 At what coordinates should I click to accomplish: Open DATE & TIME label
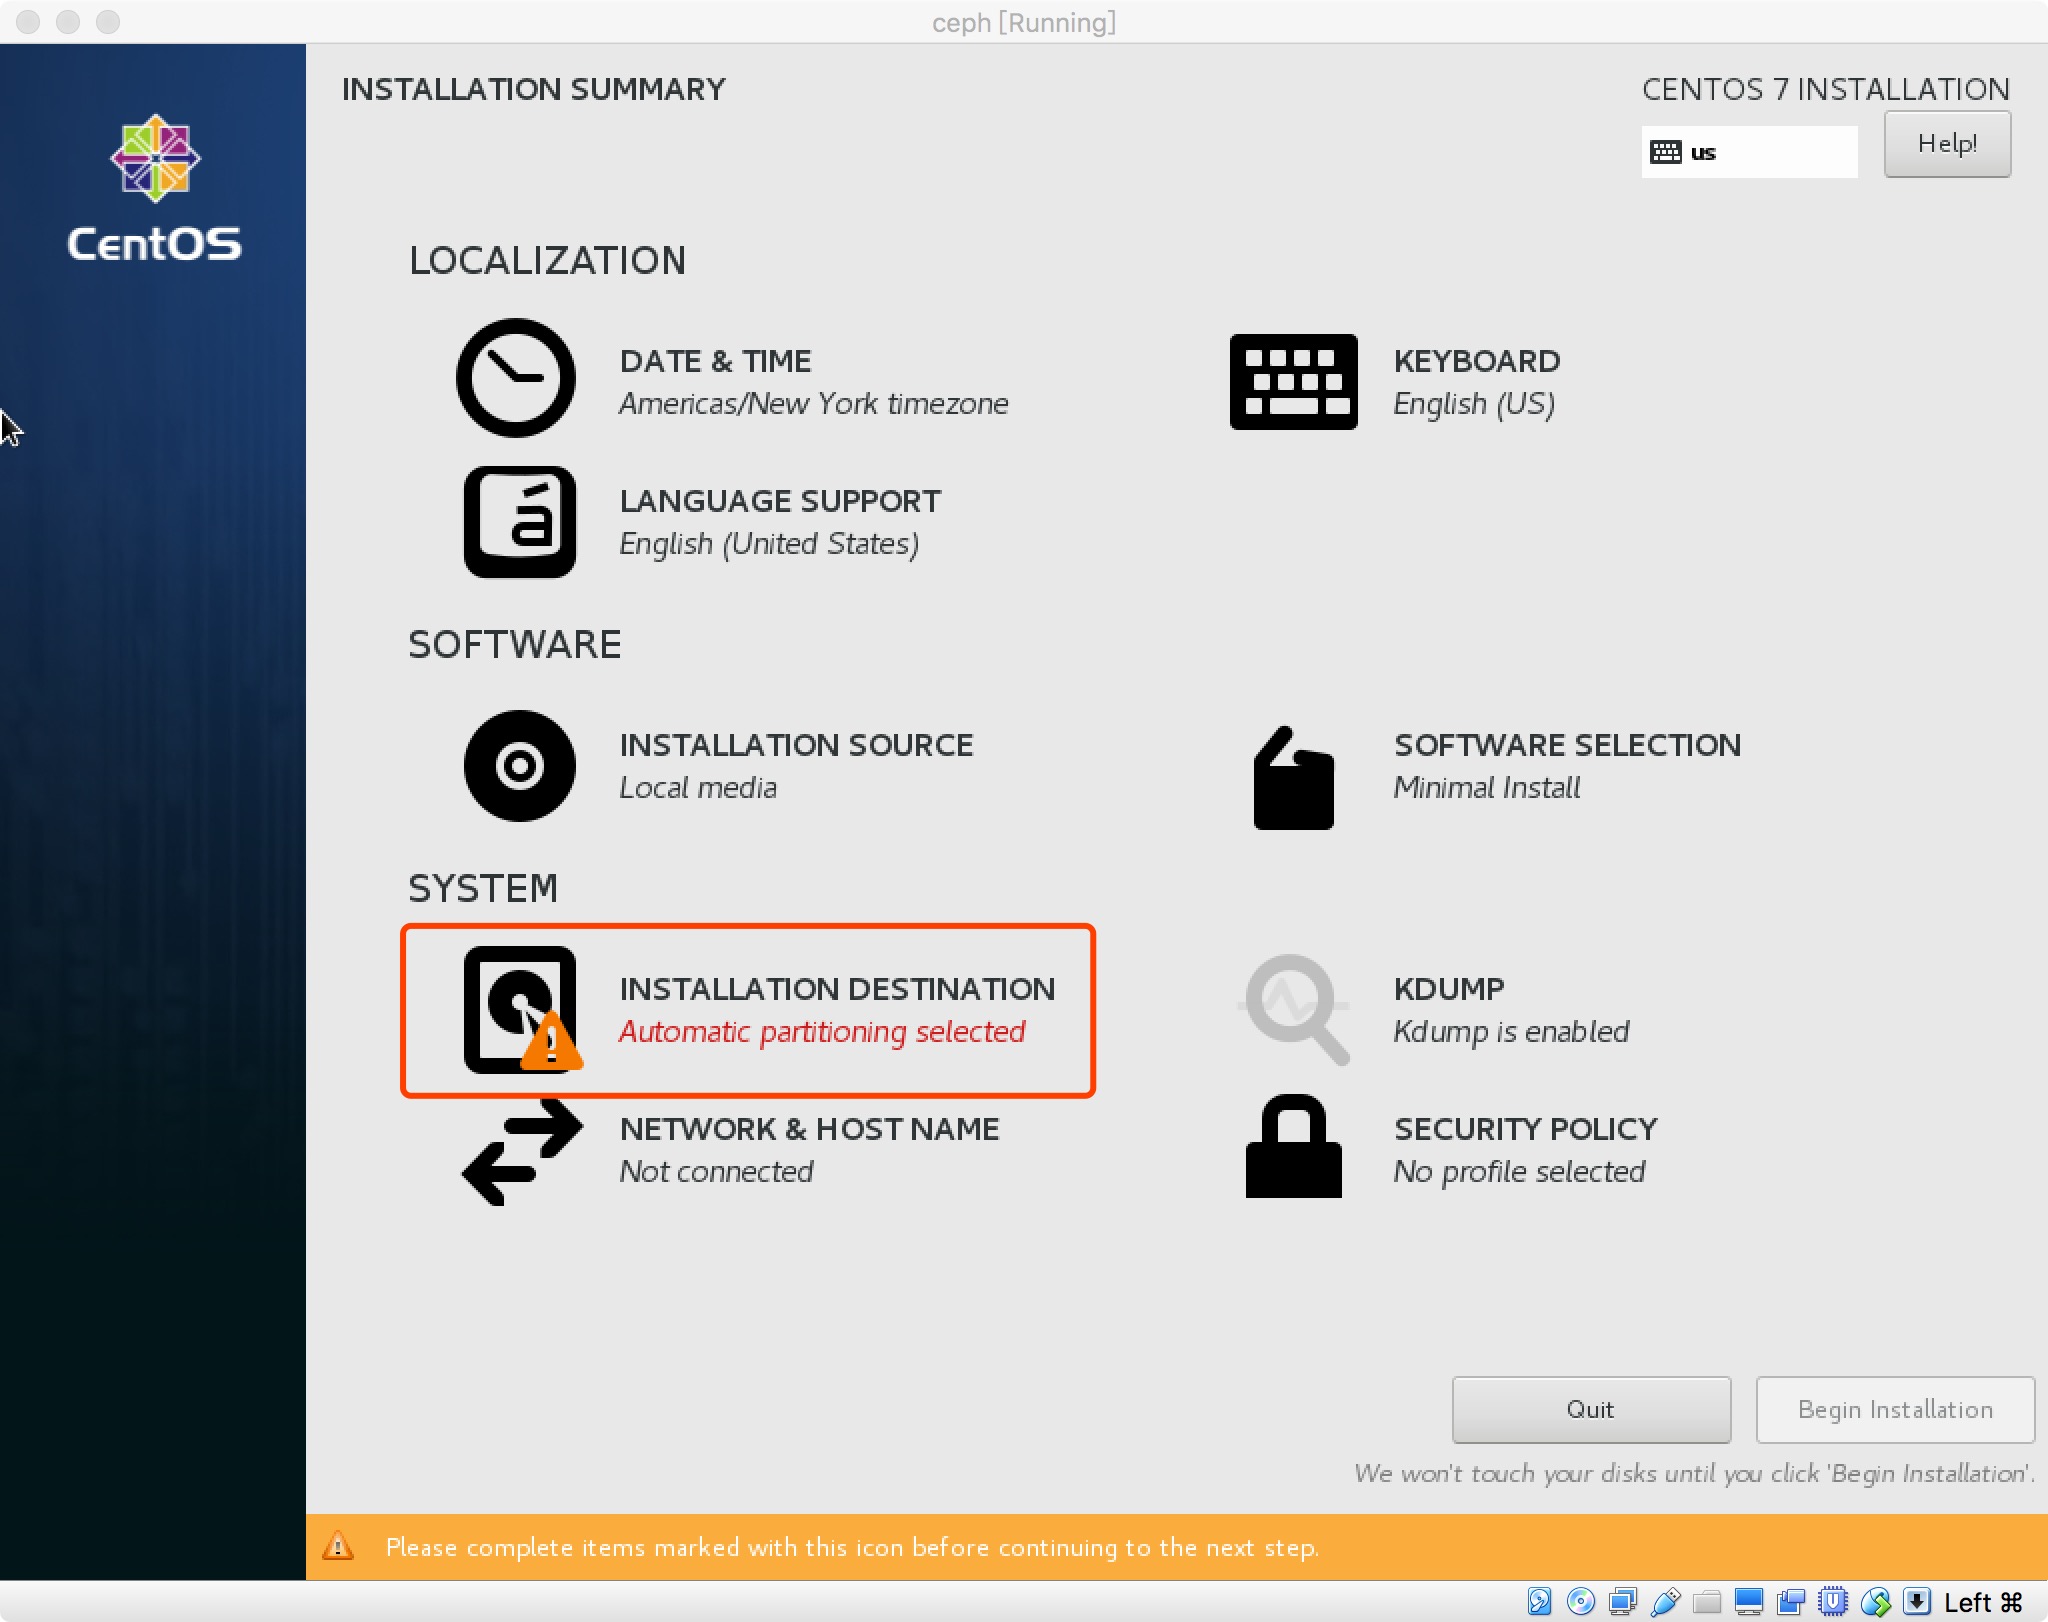click(715, 361)
